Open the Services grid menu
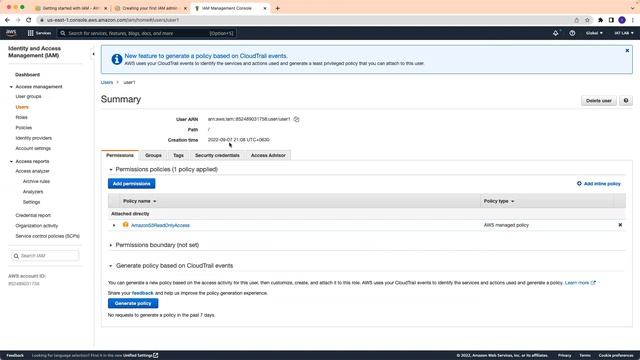Image resolution: width=640 pixels, height=360 pixels. click(39, 33)
